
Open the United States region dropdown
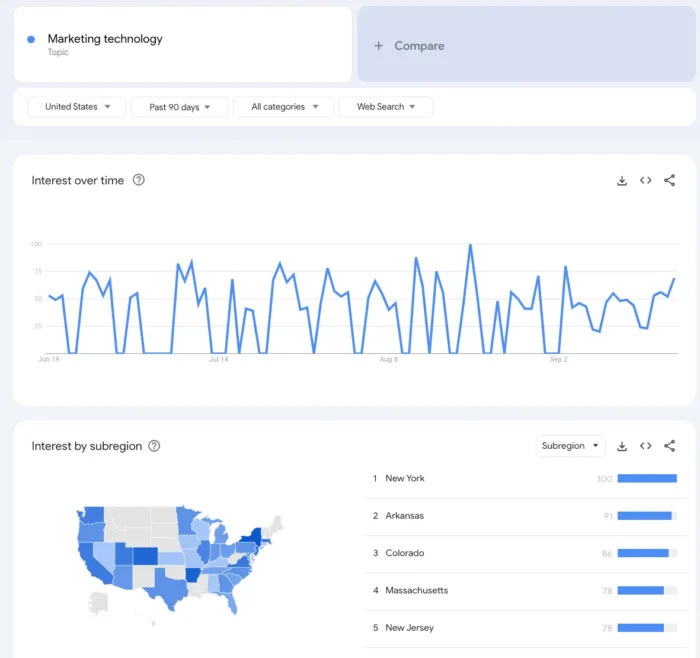[x=76, y=107]
